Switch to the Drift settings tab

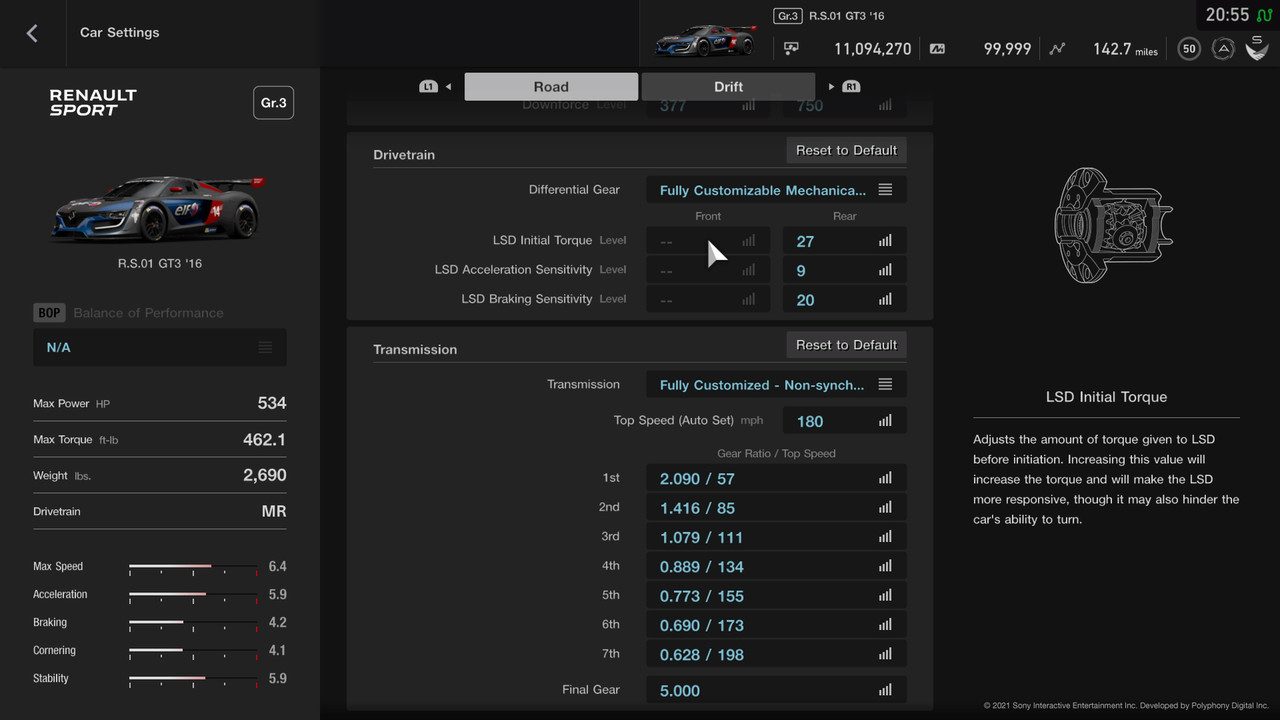tap(728, 87)
